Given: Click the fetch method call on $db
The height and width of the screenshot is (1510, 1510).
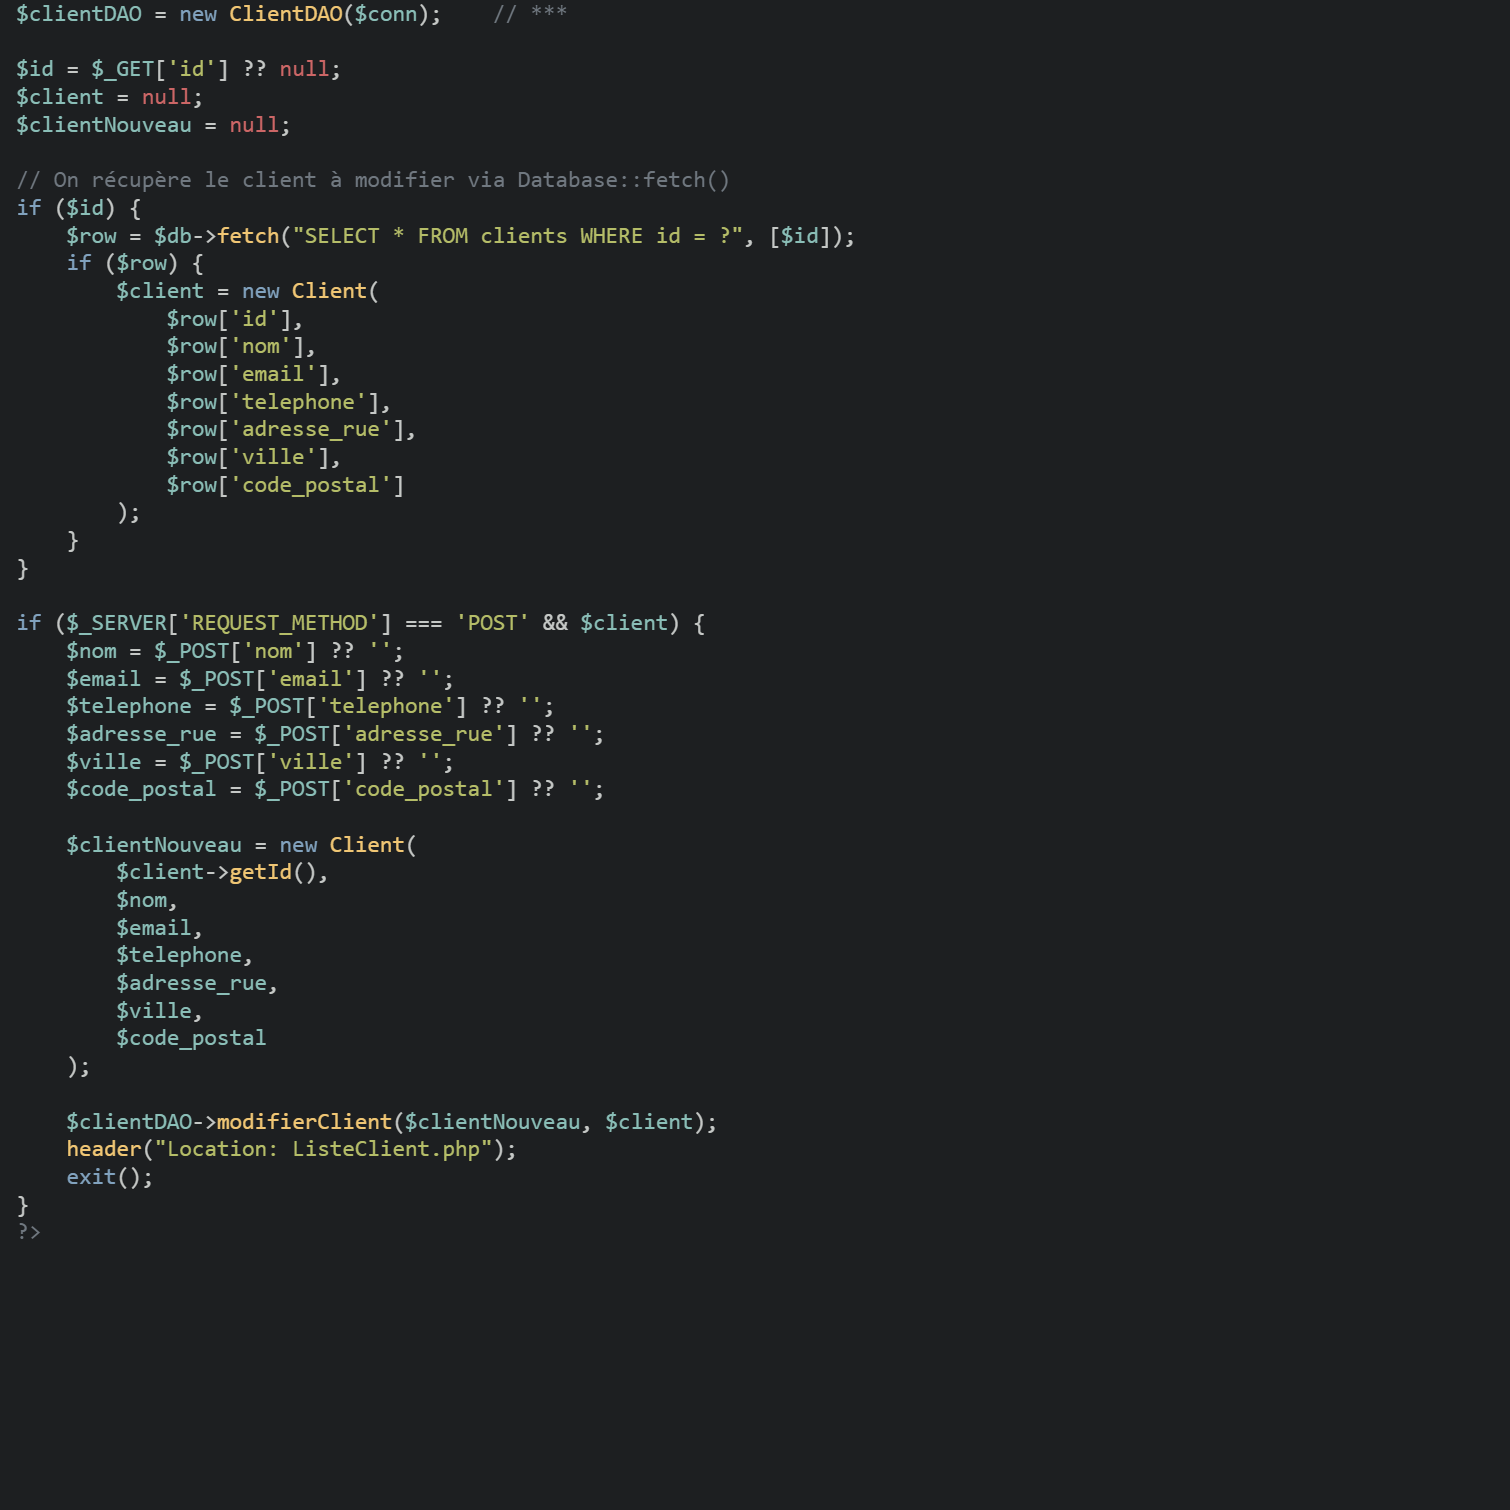Looking at the screenshot, I should pyautogui.click(x=248, y=236).
